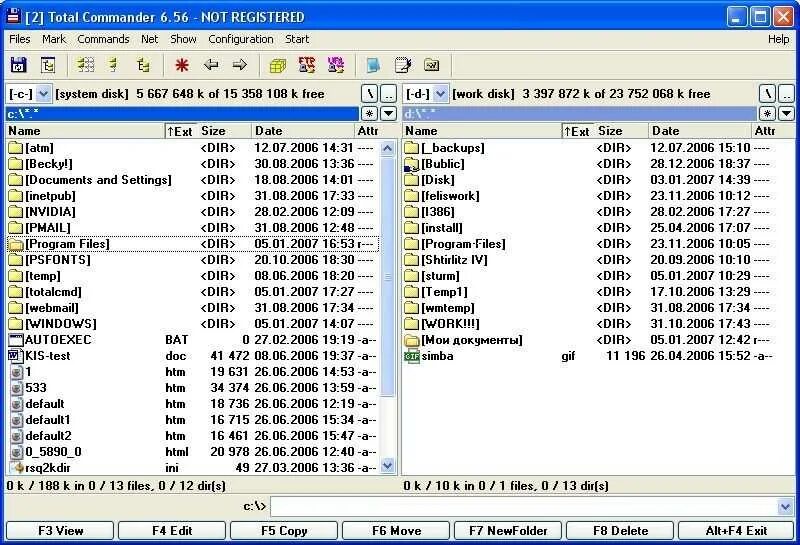This screenshot has width=800, height=545.
Task: Go back with the left arrow icon
Action: tap(211, 65)
